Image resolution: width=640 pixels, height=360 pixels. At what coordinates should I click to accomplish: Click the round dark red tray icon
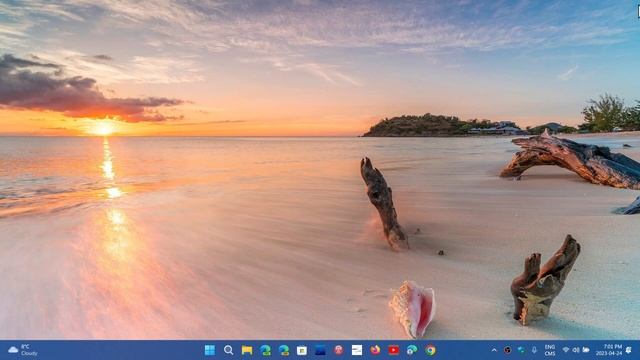(507, 350)
